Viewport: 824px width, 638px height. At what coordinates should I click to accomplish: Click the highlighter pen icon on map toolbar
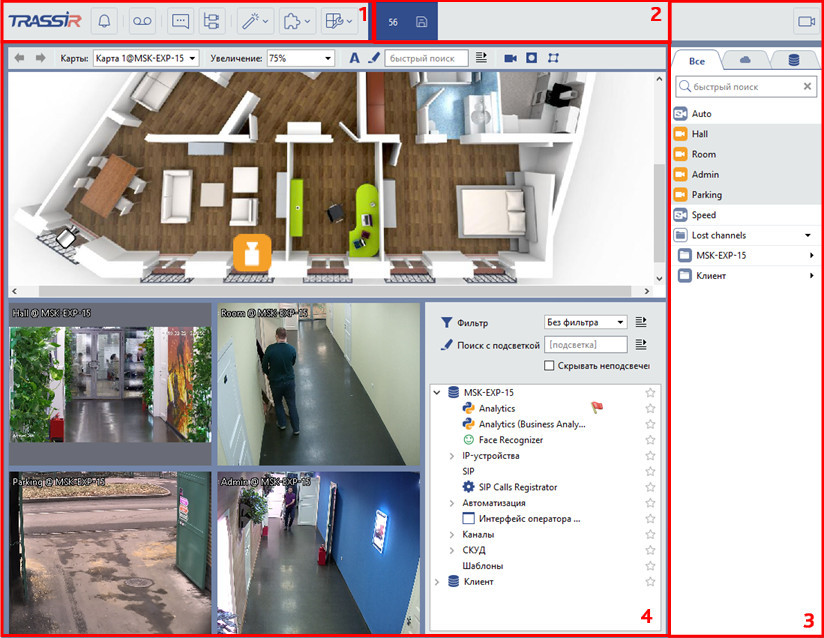[x=373, y=58]
